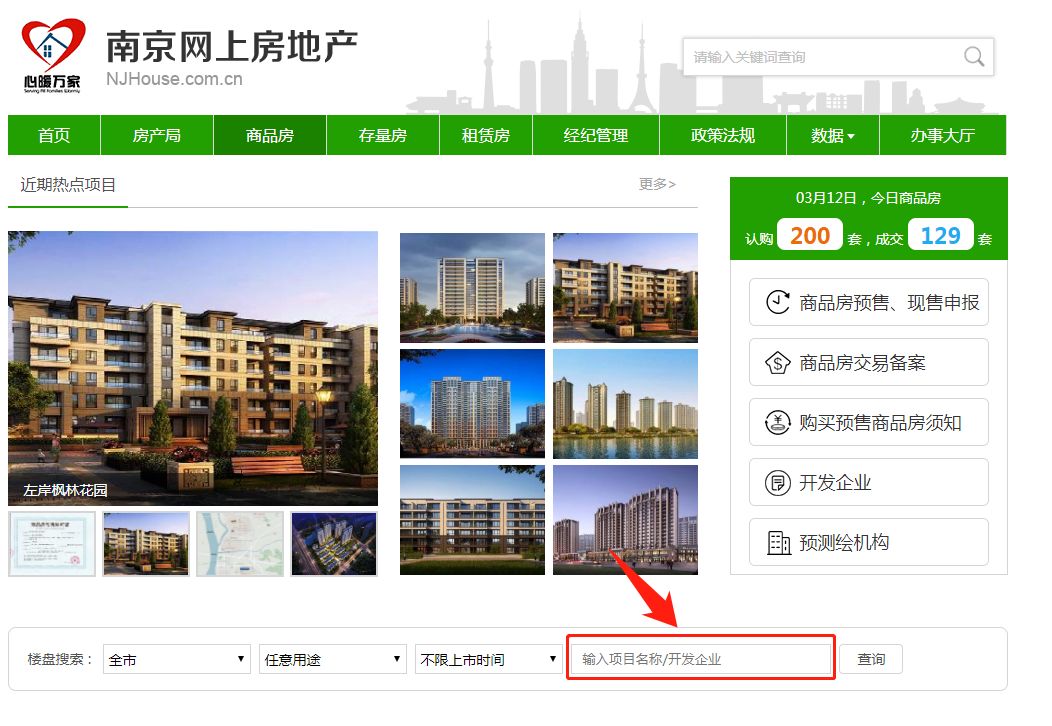Click the document icon beside 开发企业
The height and width of the screenshot is (726, 1052).
(778, 482)
